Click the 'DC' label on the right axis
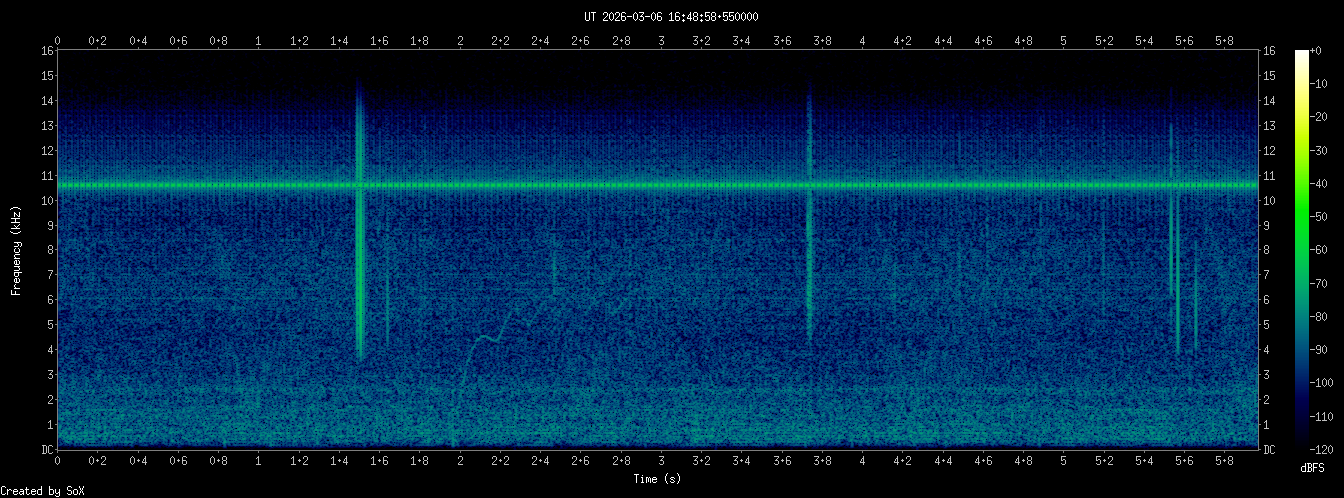 (x=1269, y=450)
